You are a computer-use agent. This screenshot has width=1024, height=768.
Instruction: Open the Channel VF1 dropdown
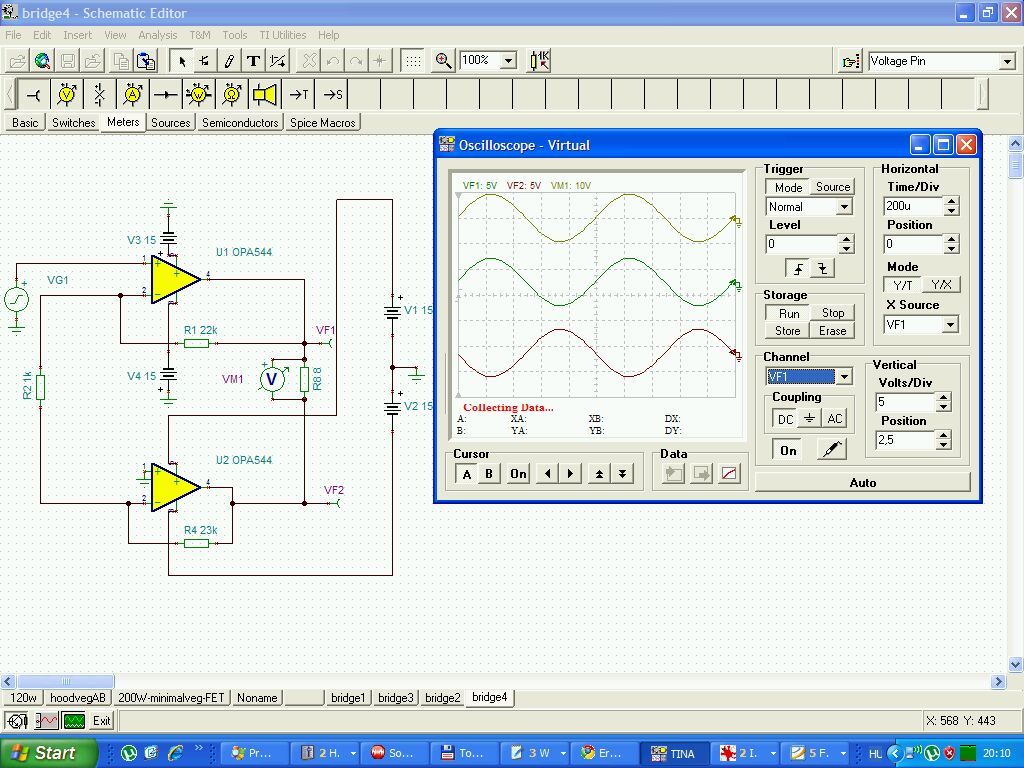coord(844,377)
